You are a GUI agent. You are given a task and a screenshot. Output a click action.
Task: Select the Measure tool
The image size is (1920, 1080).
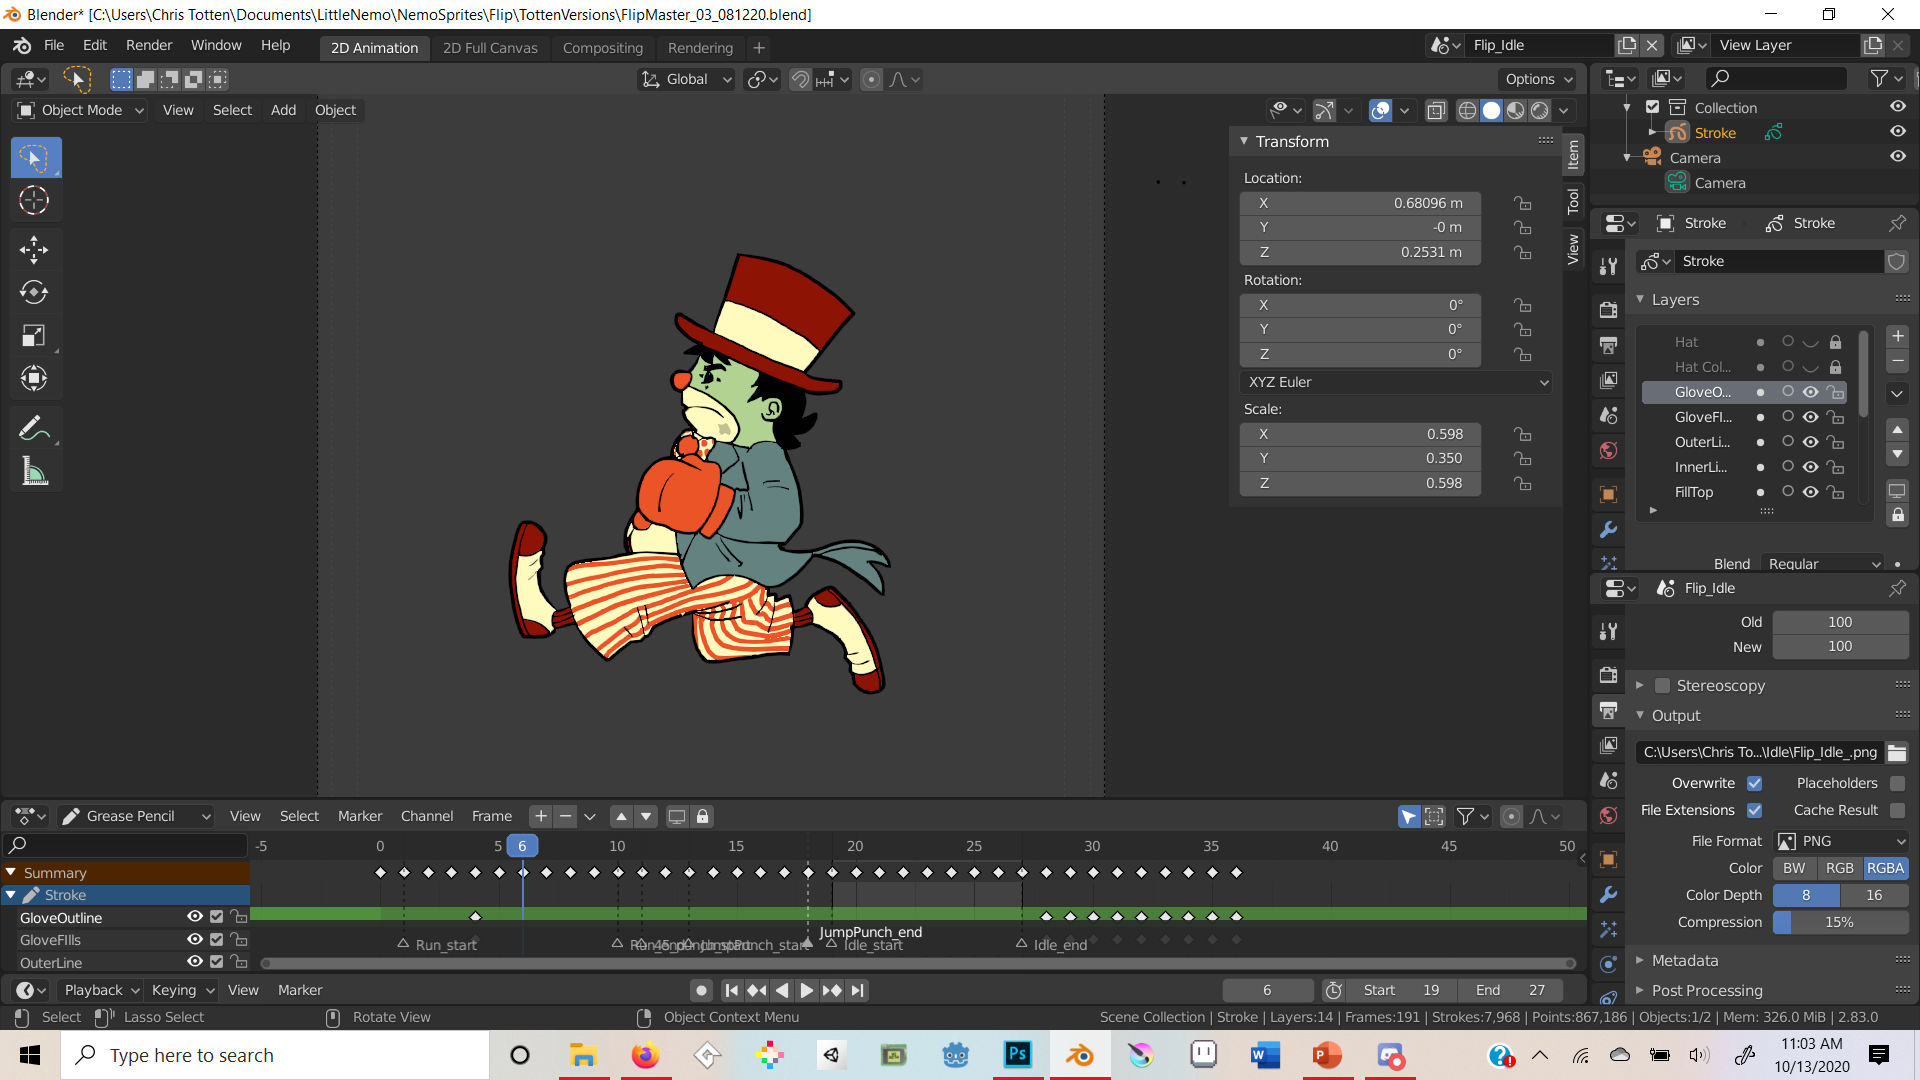tap(35, 471)
